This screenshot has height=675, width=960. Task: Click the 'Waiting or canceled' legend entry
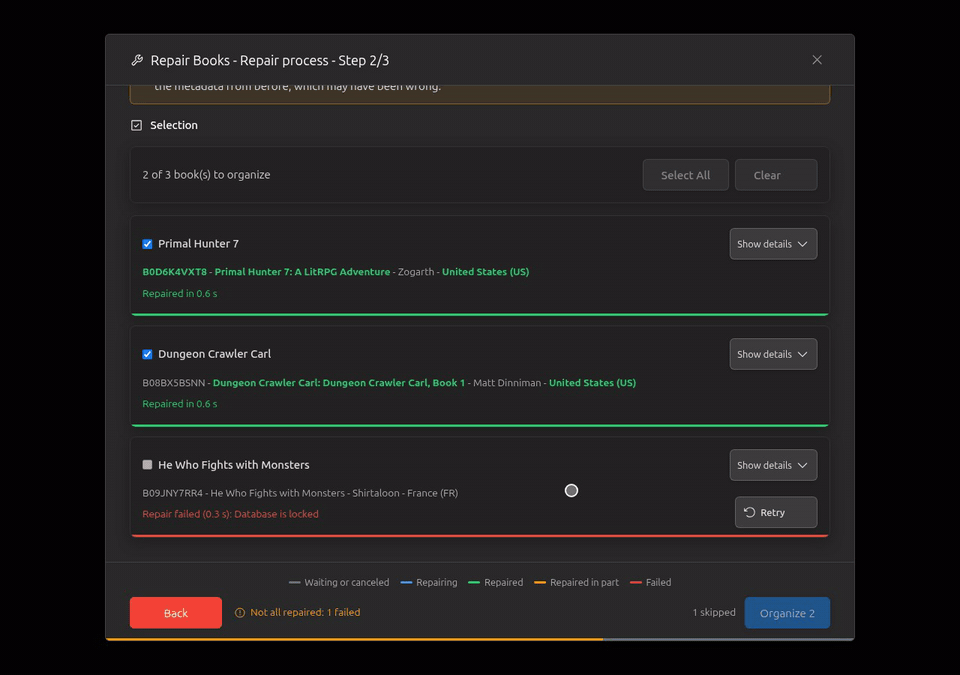[339, 582]
